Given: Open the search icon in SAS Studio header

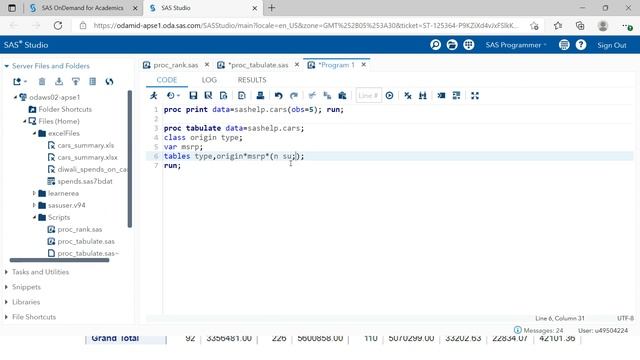Looking at the screenshot, I should [x=436, y=45].
